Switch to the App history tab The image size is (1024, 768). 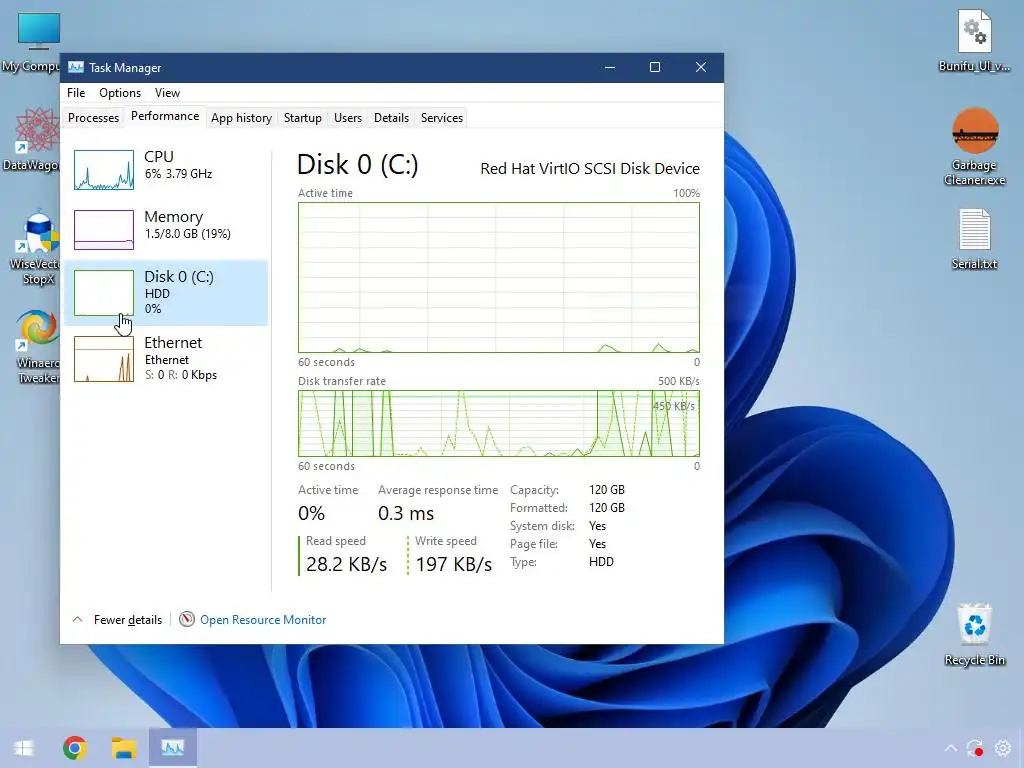(241, 118)
